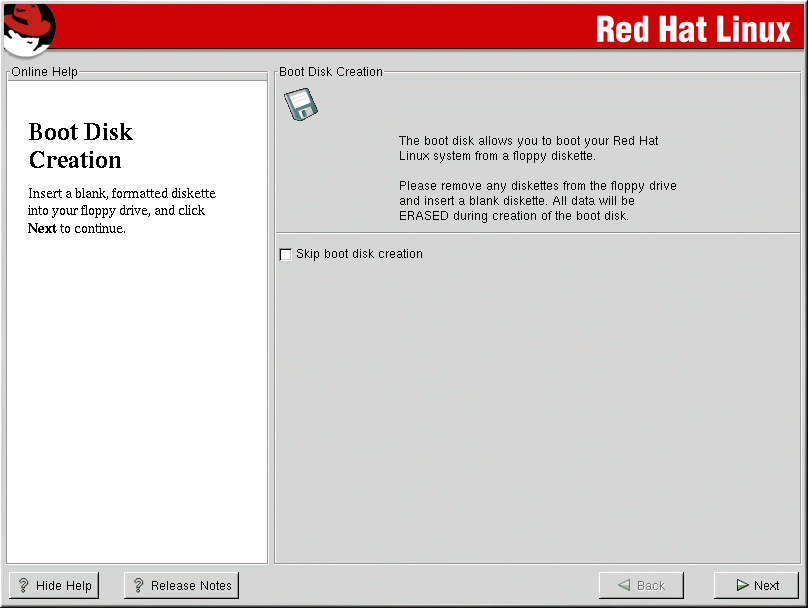Click the "Boot Disk Creation" frame title
The width and height of the screenshot is (808, 608).
click(330, 72)
